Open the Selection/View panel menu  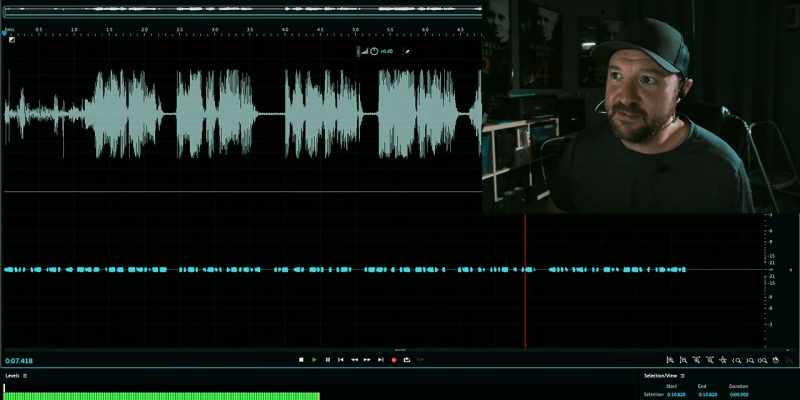683,376
